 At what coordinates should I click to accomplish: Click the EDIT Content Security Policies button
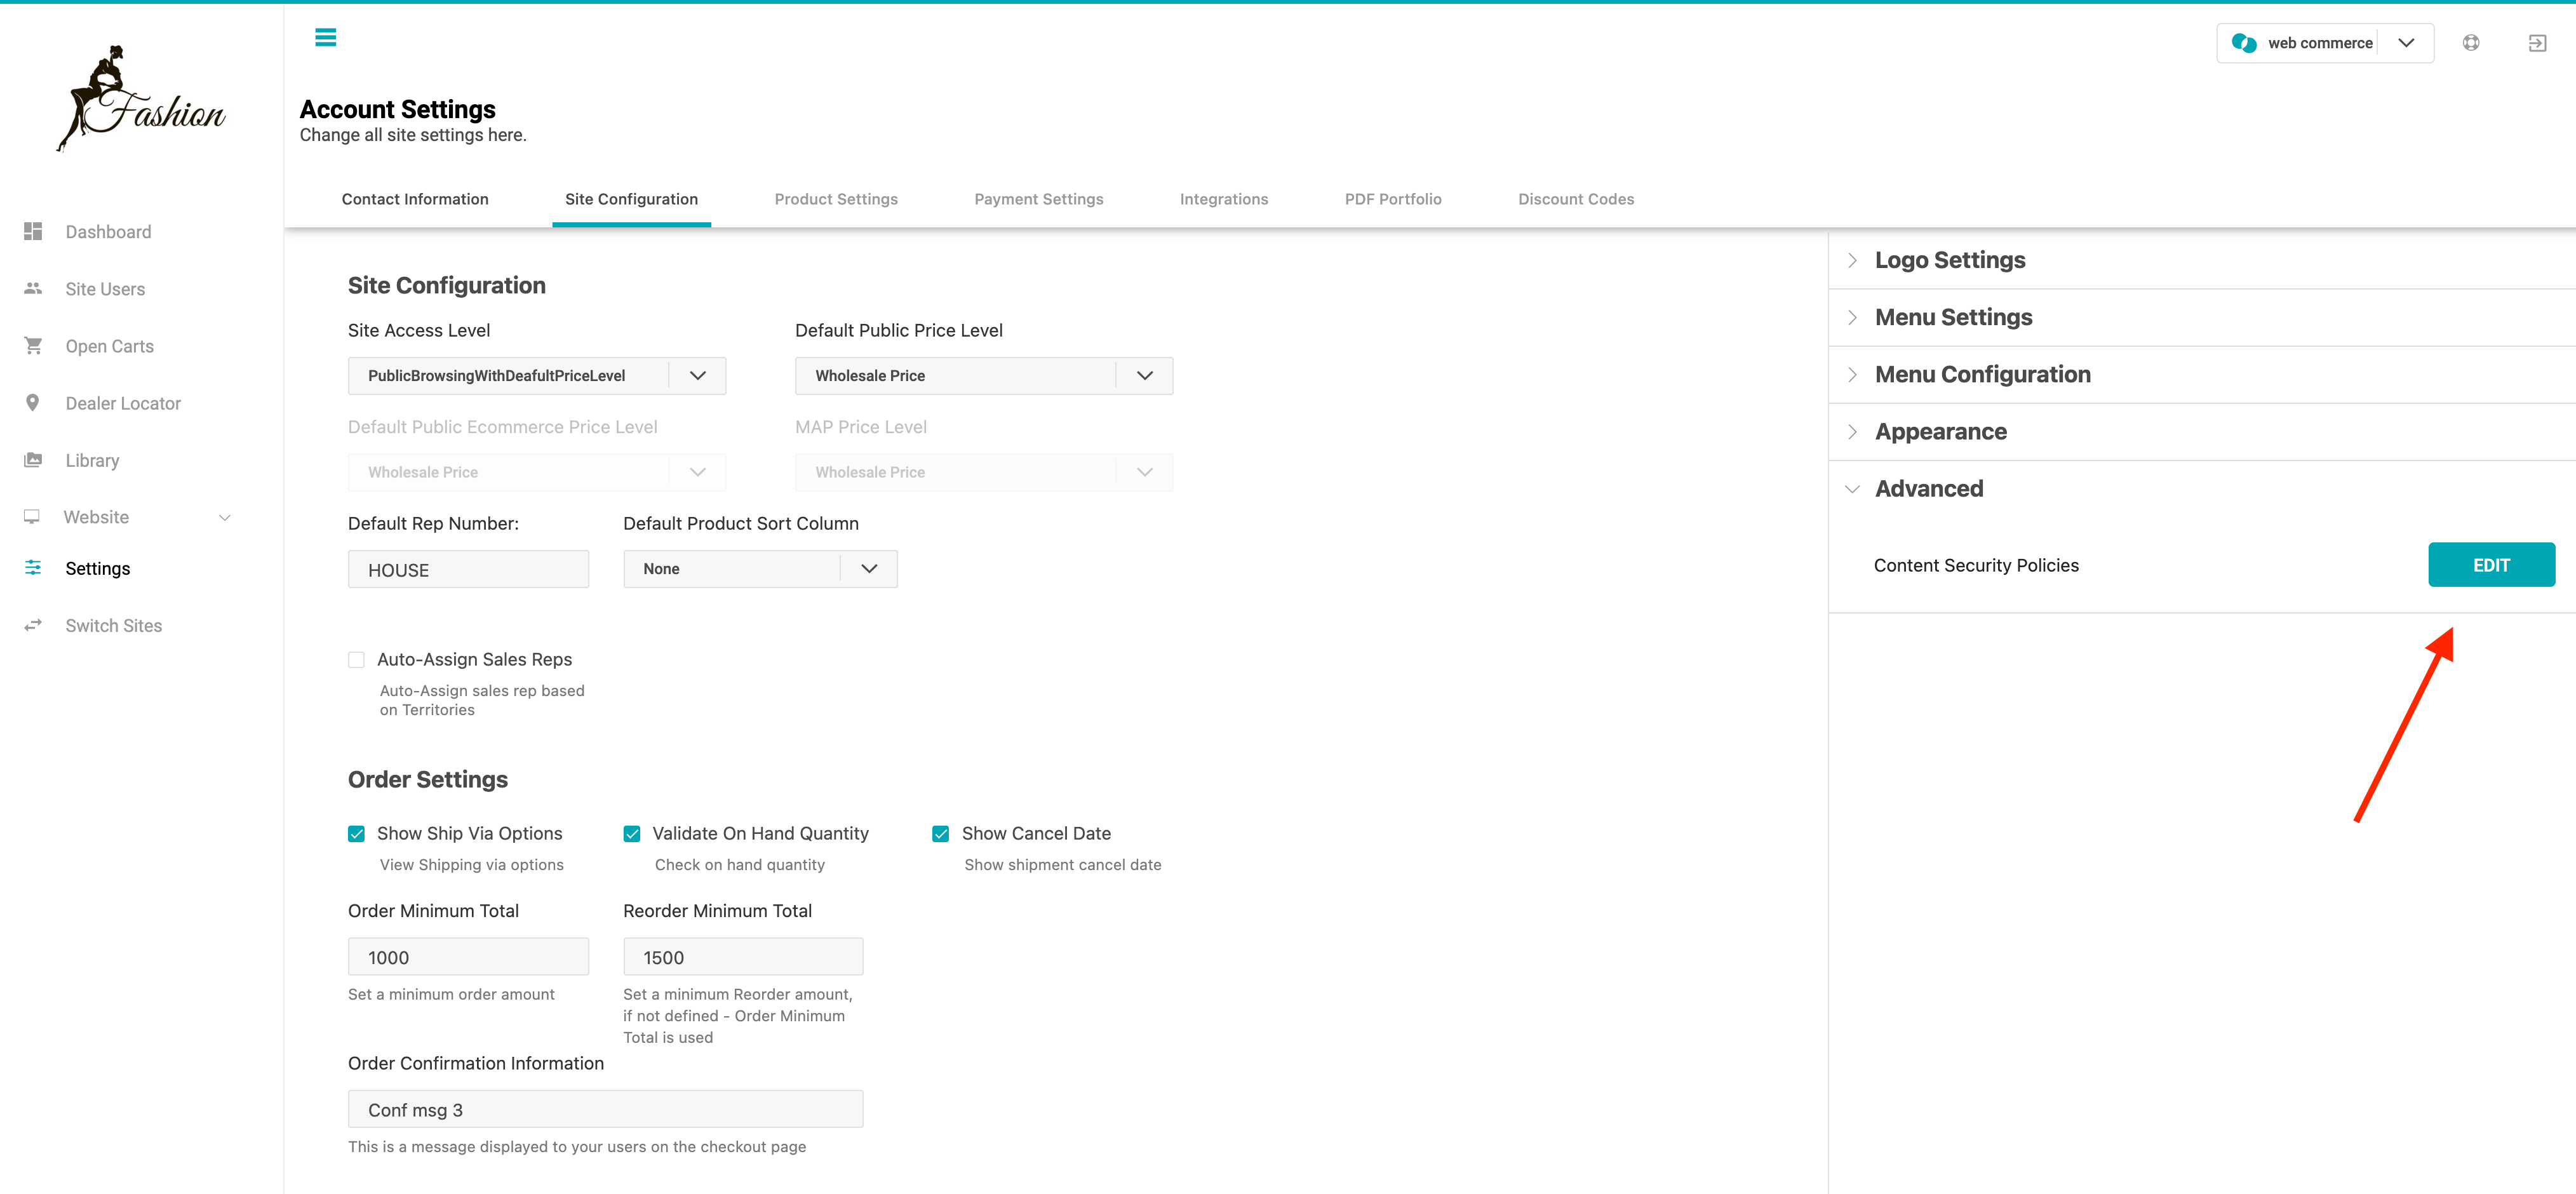coord(2491,565)
